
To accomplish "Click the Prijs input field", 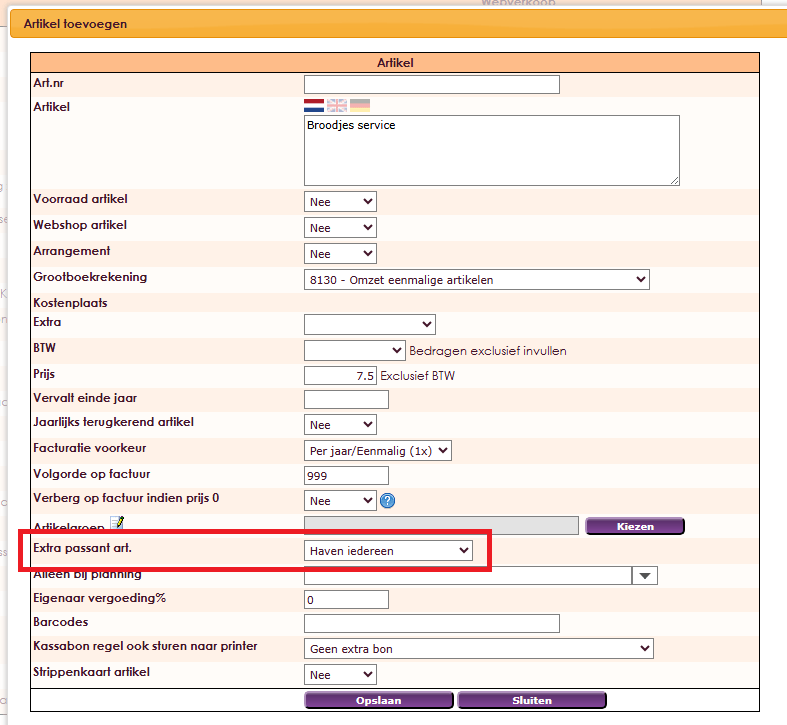I will tap(340, 376).
